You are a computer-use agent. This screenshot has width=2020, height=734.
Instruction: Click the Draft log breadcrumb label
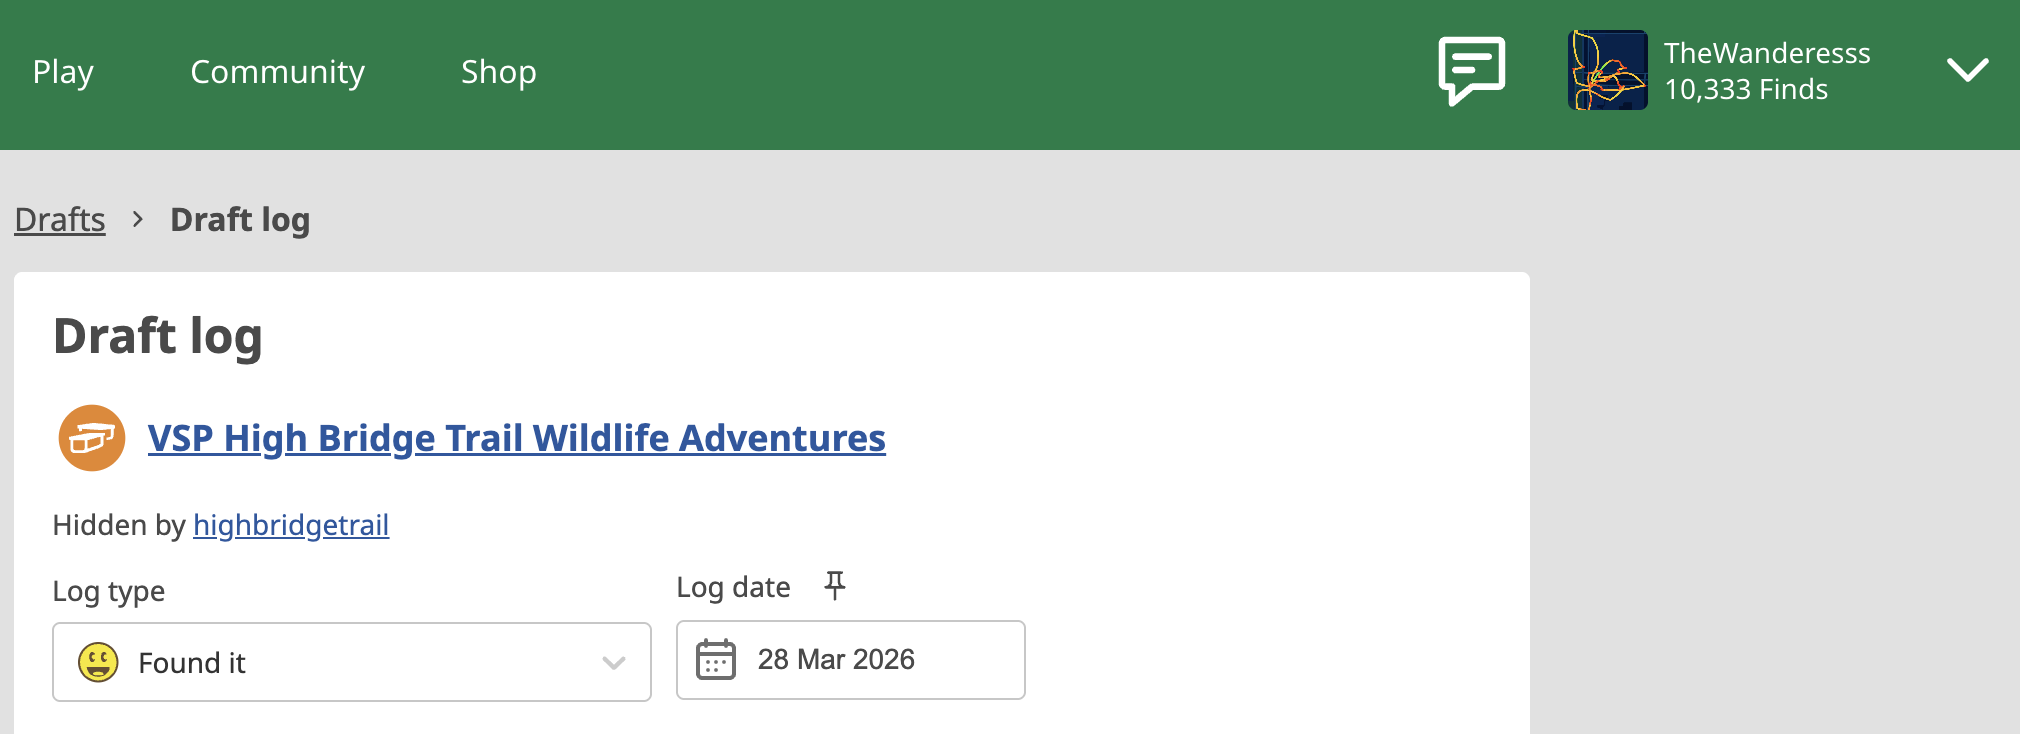pyautogui.click(x=240, y=219)
